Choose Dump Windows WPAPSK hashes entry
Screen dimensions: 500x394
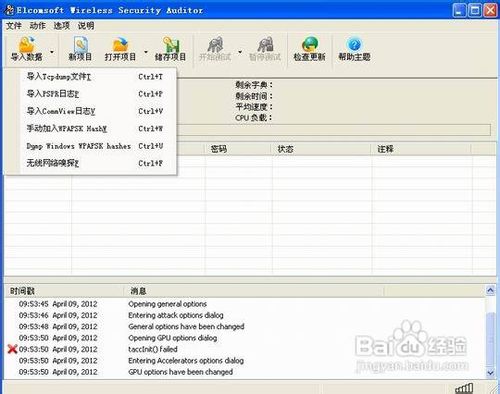90,146
